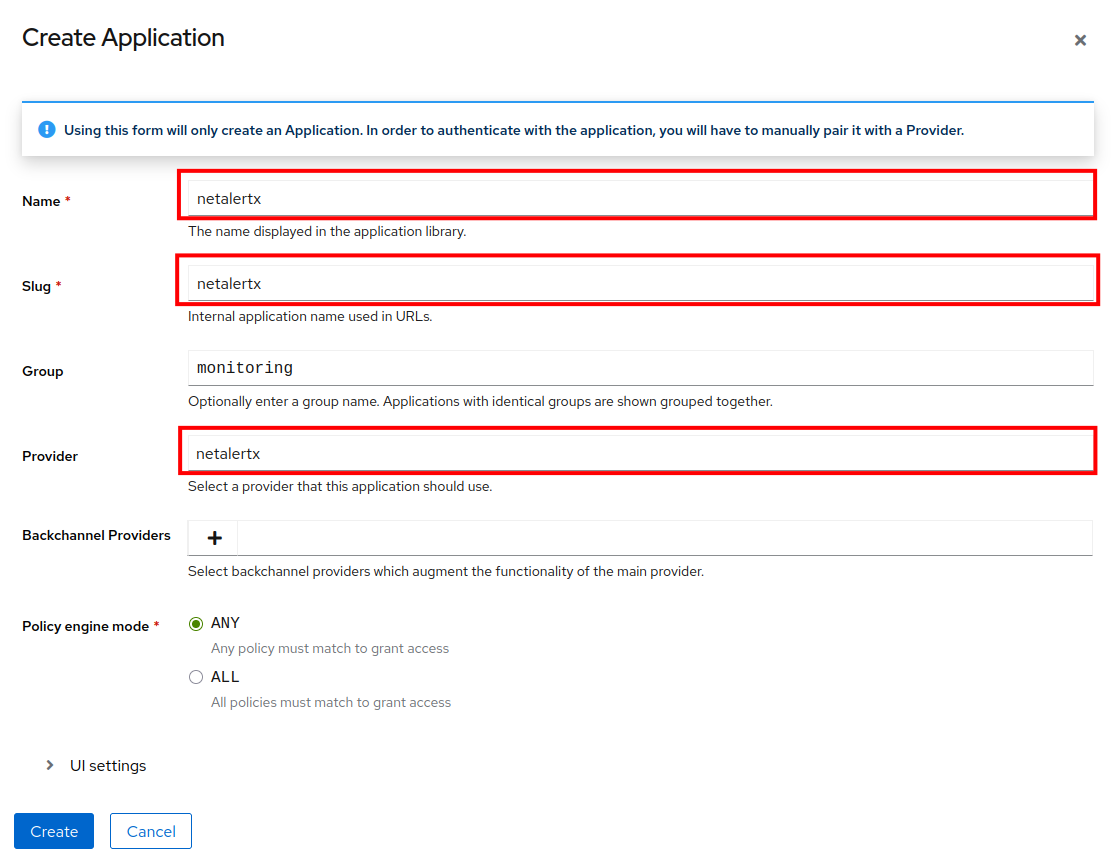Select the ALL policy engine mode radio button

[196, 677]
